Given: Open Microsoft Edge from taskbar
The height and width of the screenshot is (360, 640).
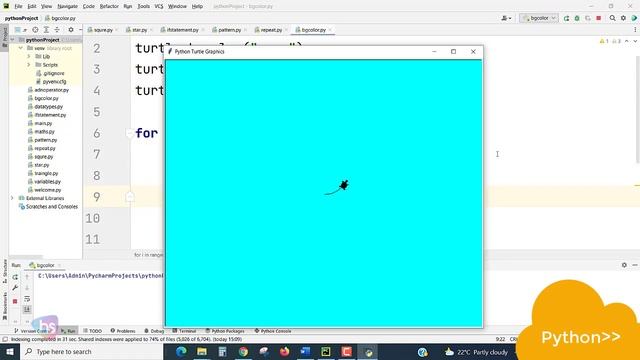Looking at the screenshot, I should pyautogui.click(x=181, y=352).
